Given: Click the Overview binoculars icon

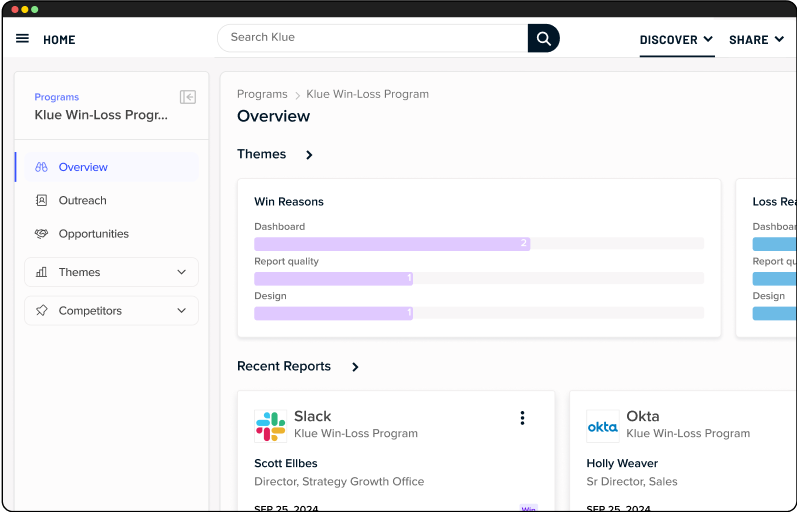Looking at the screenshot, I should (41, 167).
